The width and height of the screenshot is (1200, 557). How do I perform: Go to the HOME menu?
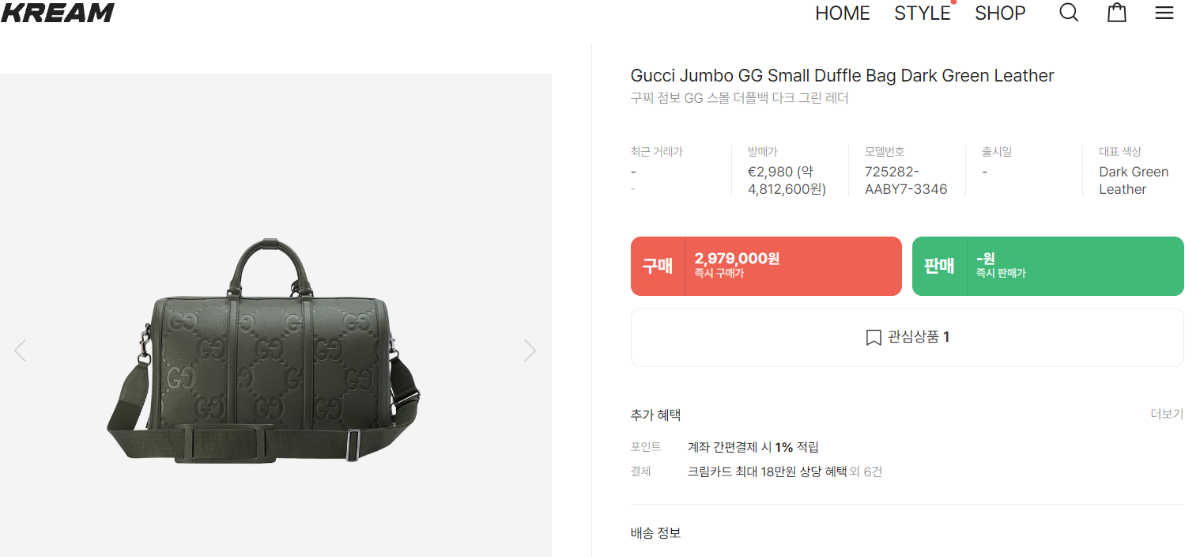(x=843, y=13)
